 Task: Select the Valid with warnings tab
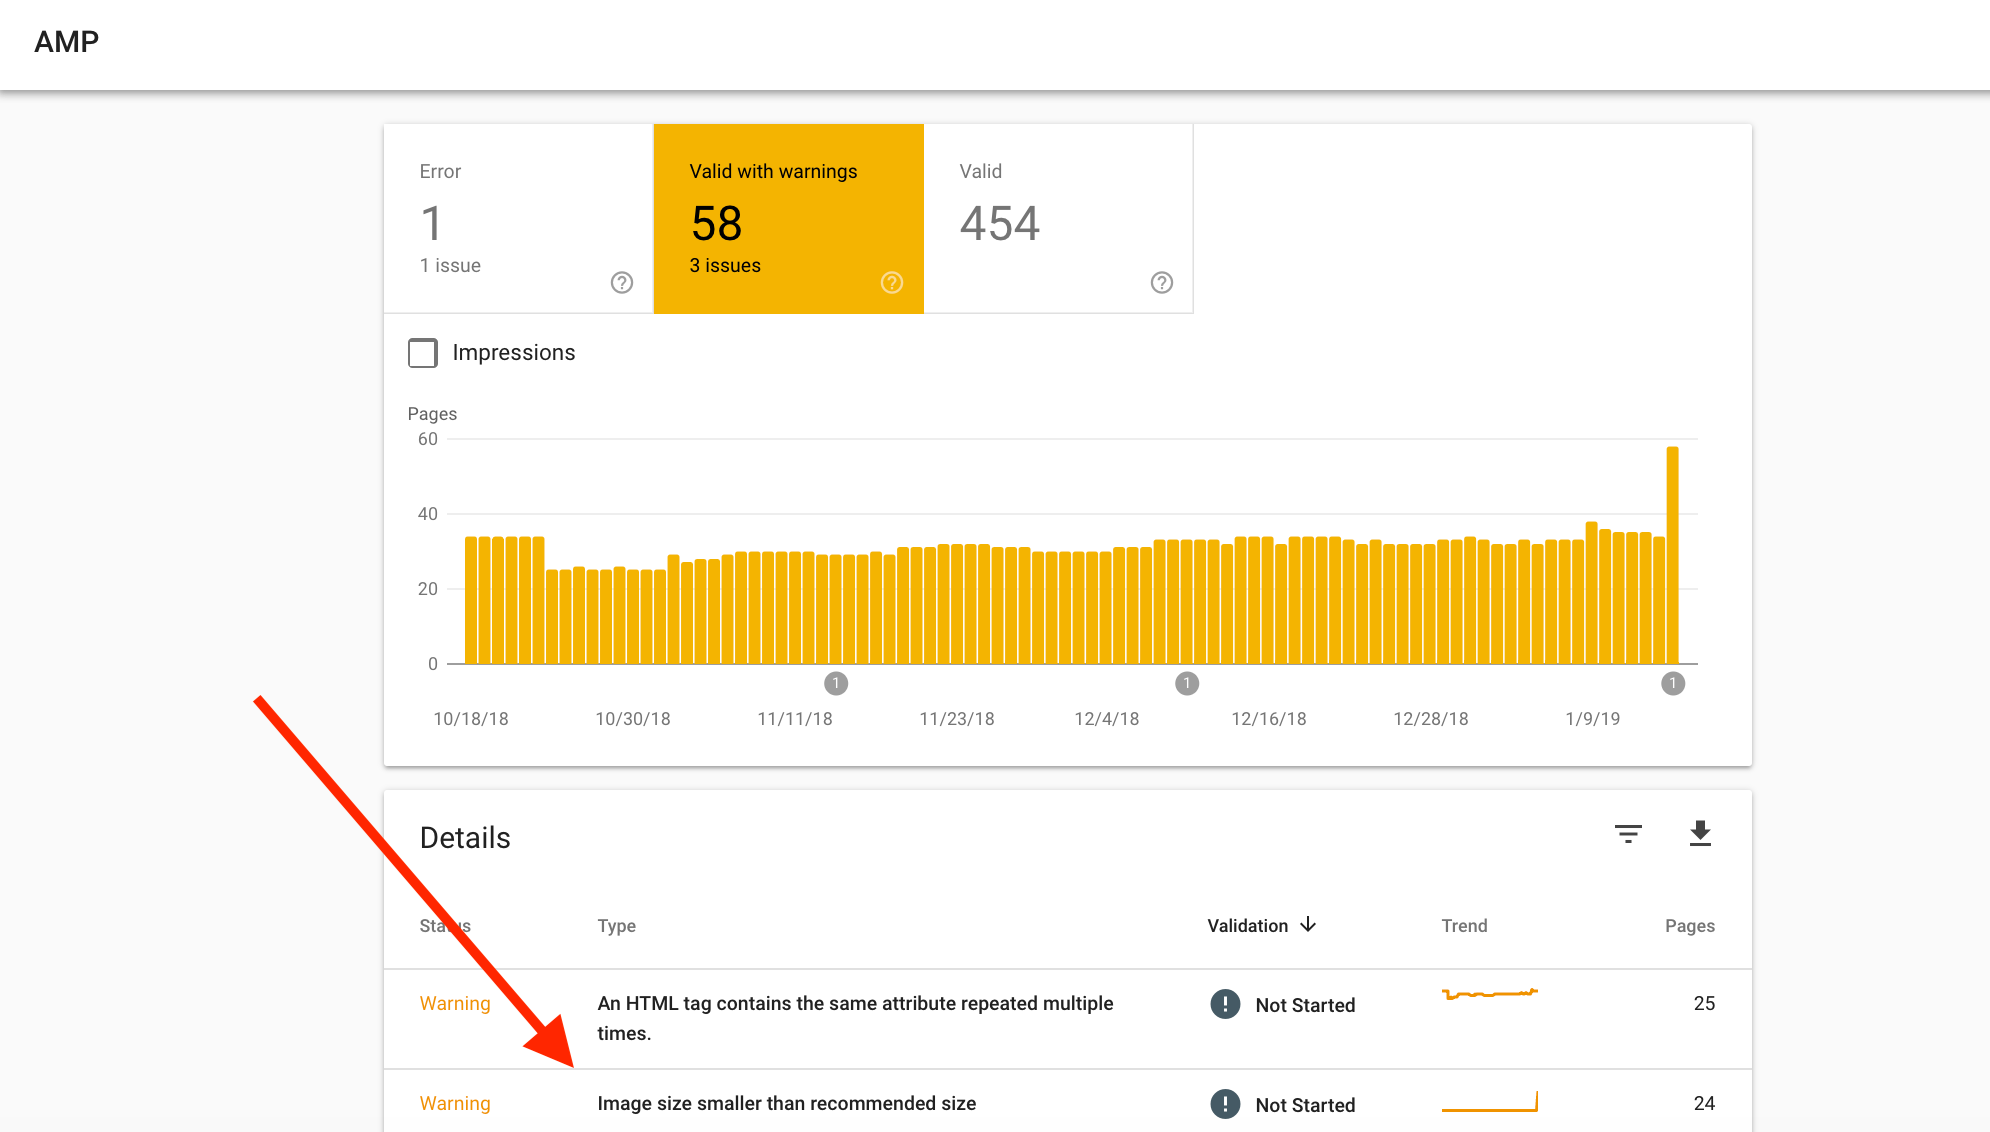[x=788, y=218]
